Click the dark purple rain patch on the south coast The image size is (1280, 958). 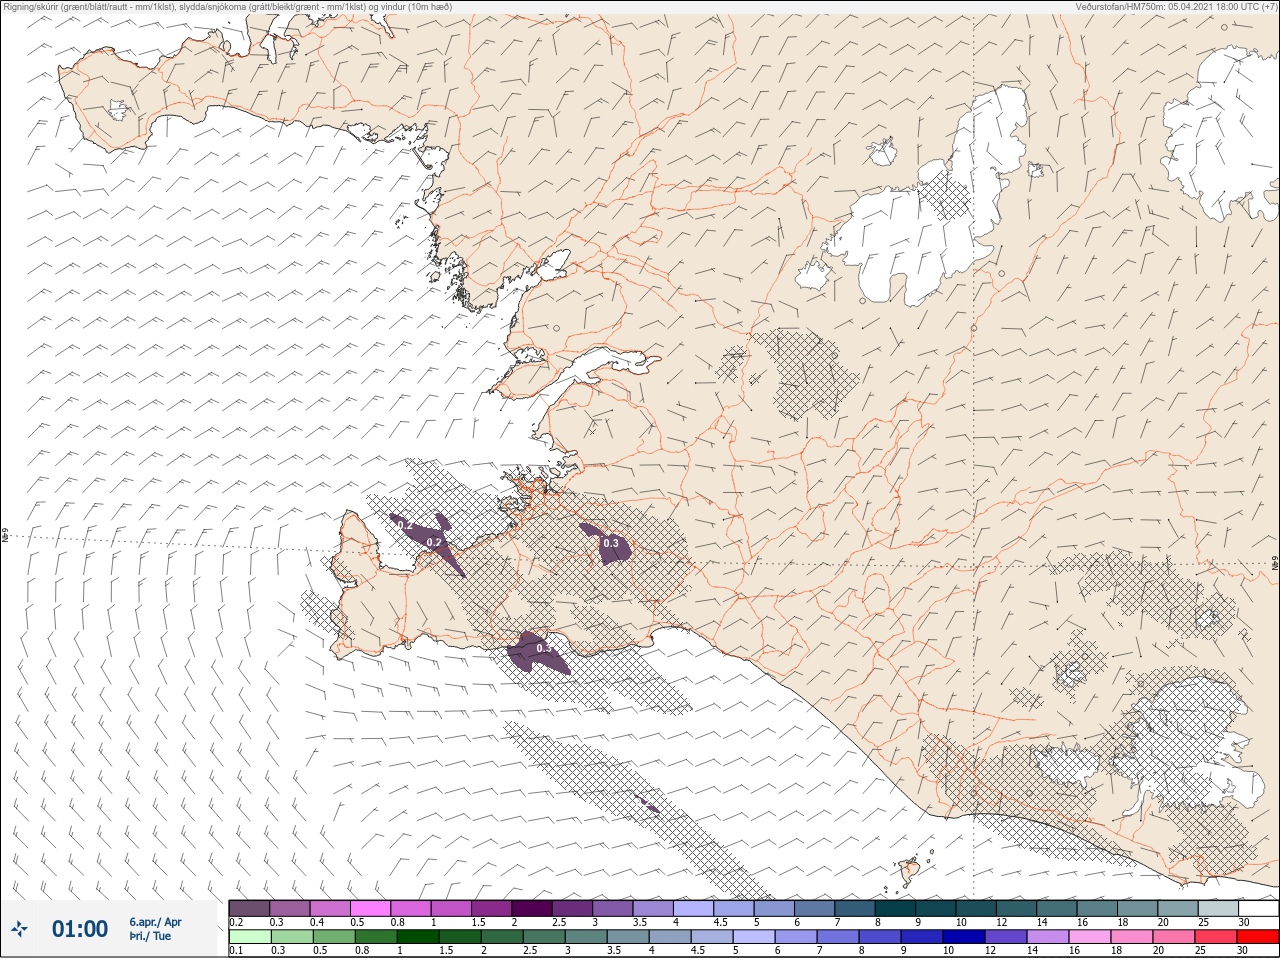pos(537,654)
